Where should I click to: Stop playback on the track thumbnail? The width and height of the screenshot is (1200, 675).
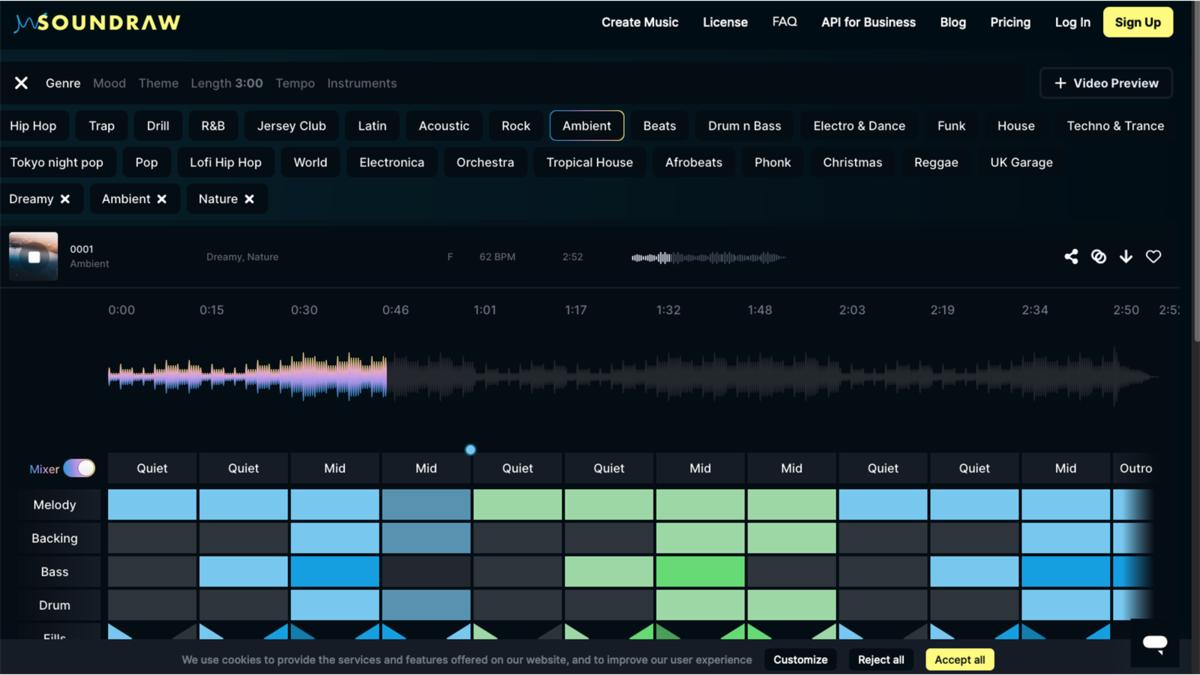pyautogui.click(x=33, y=257)
